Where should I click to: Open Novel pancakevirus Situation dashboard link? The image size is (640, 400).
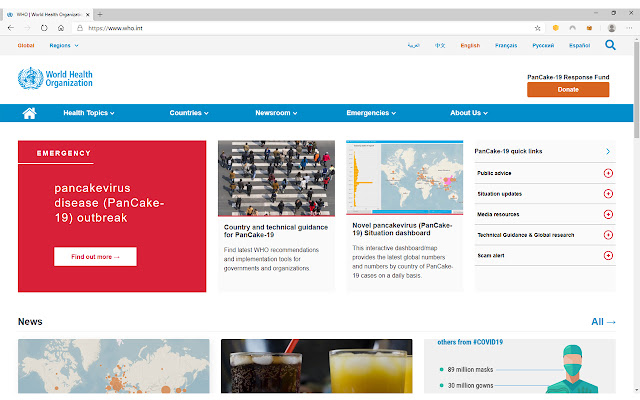pyautogui.click(x=402, y=229)
